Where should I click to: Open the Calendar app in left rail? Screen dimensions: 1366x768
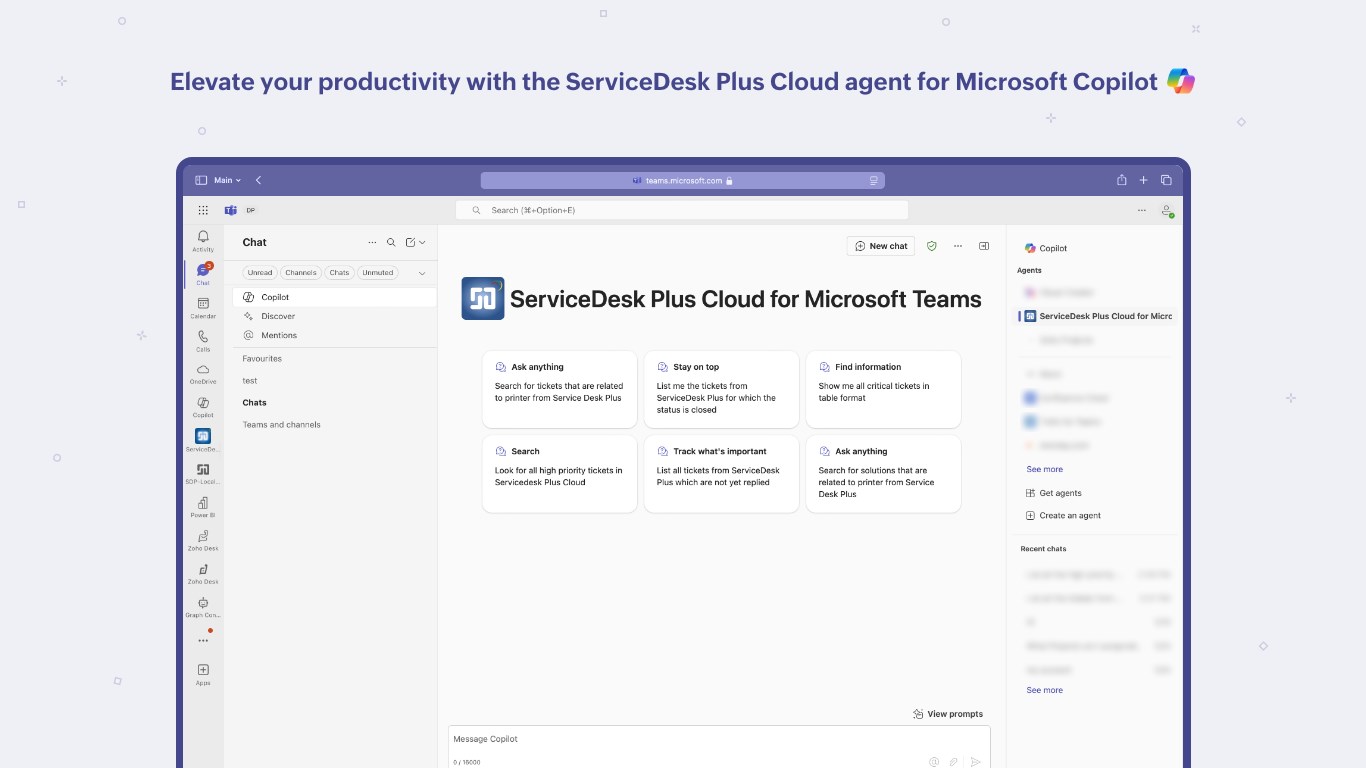click(203, 307)
